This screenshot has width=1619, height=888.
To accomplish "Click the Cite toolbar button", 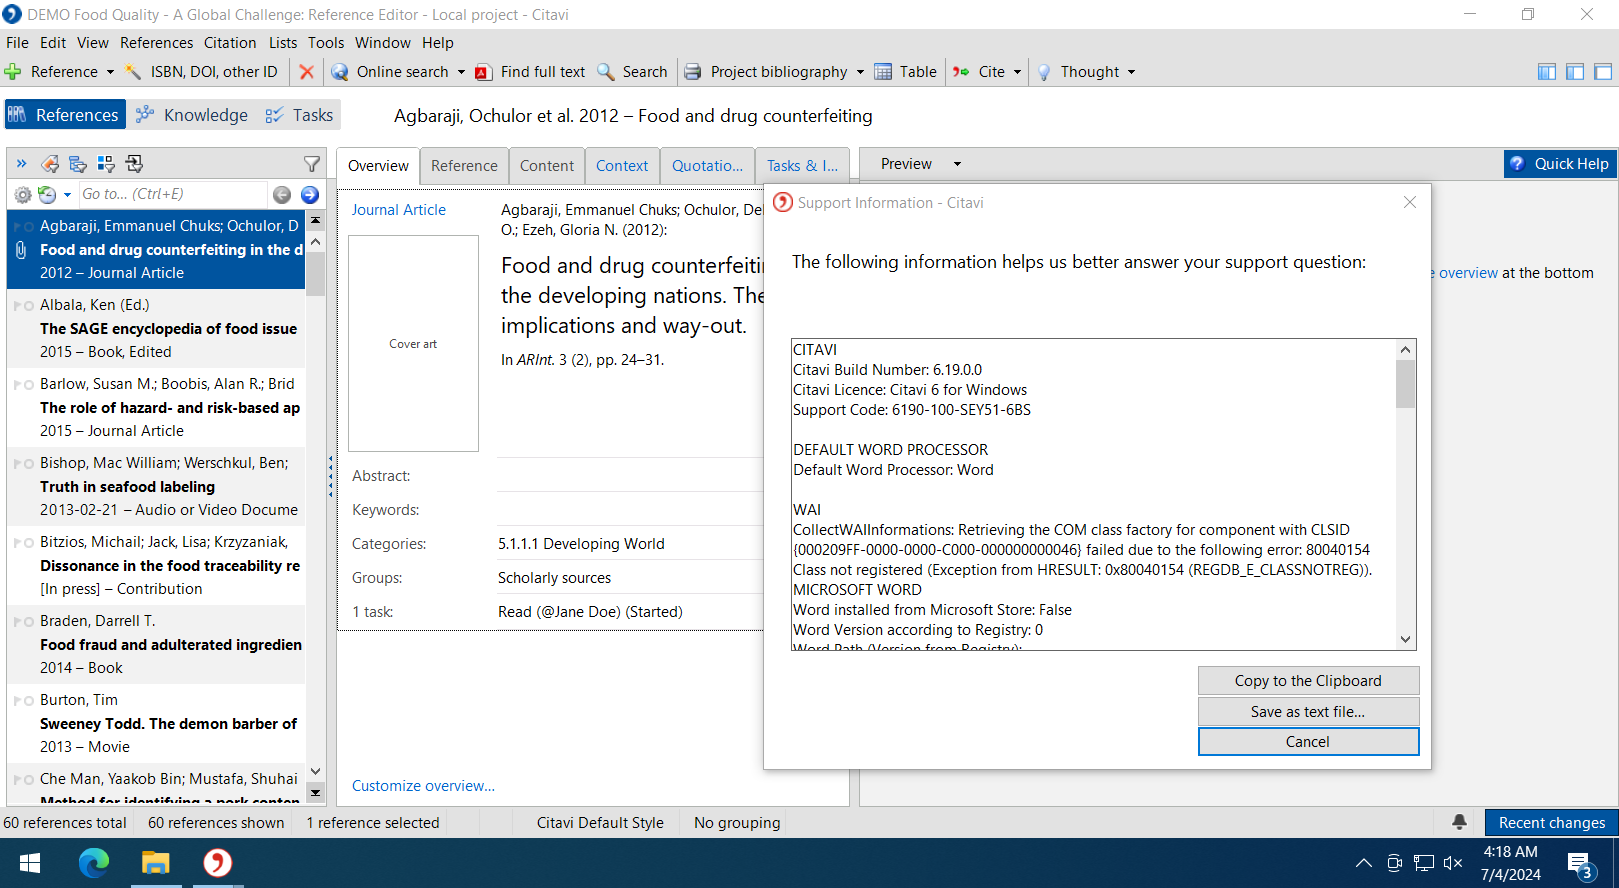I will pos(981,72).
